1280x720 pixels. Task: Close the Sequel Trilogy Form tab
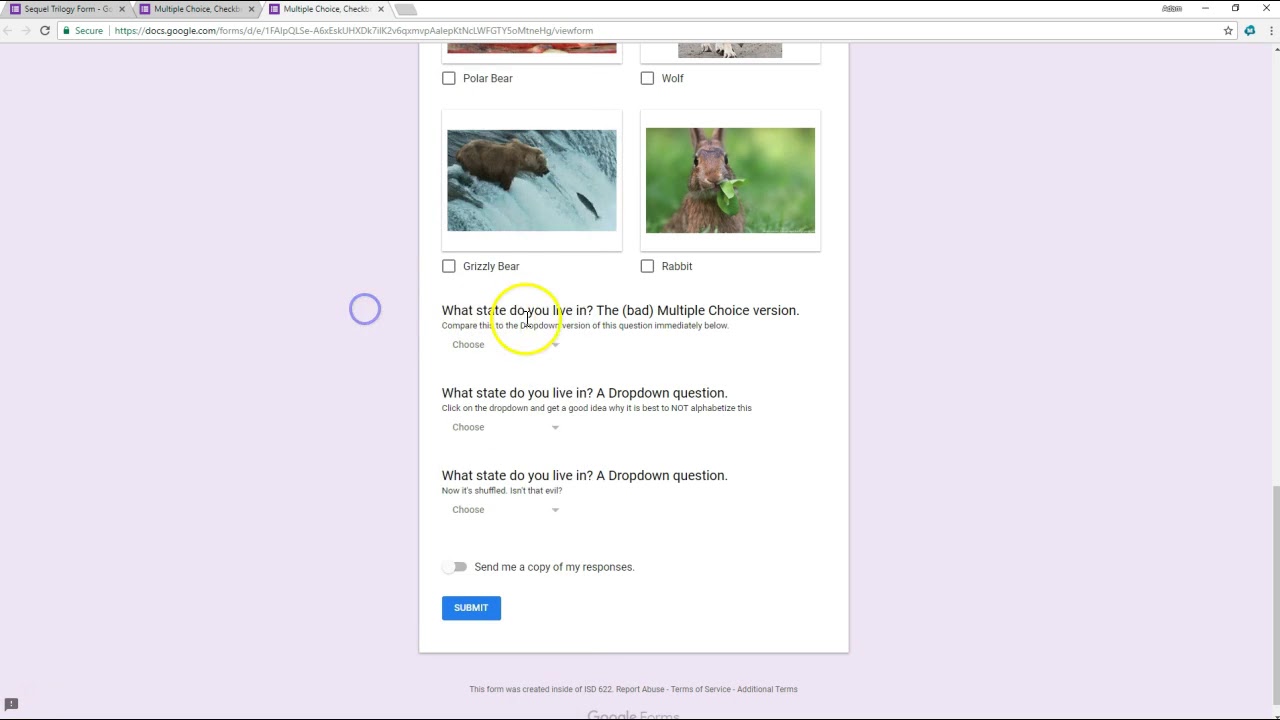pyautogui.click(x=122, y=9)
